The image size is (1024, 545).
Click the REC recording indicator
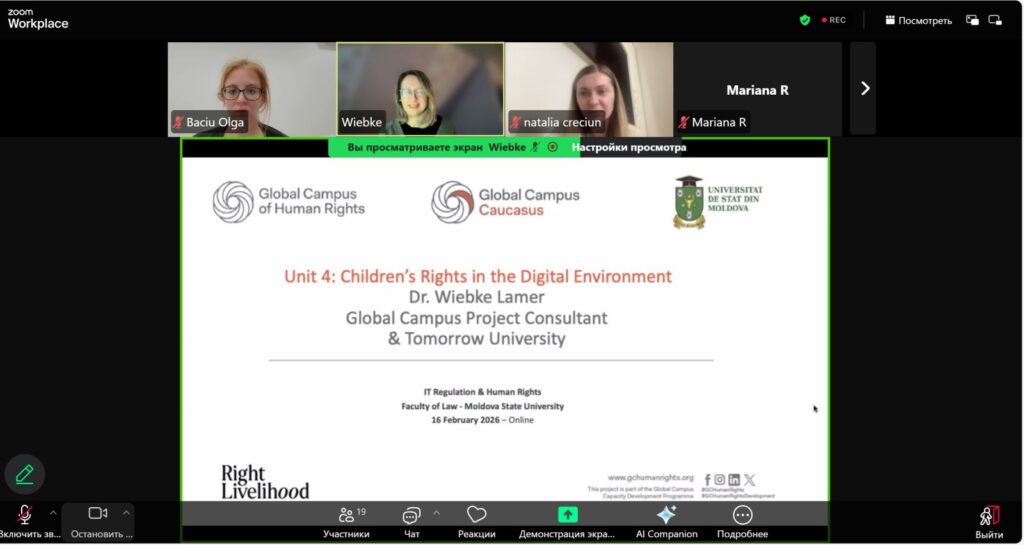[x=833, y=20]
